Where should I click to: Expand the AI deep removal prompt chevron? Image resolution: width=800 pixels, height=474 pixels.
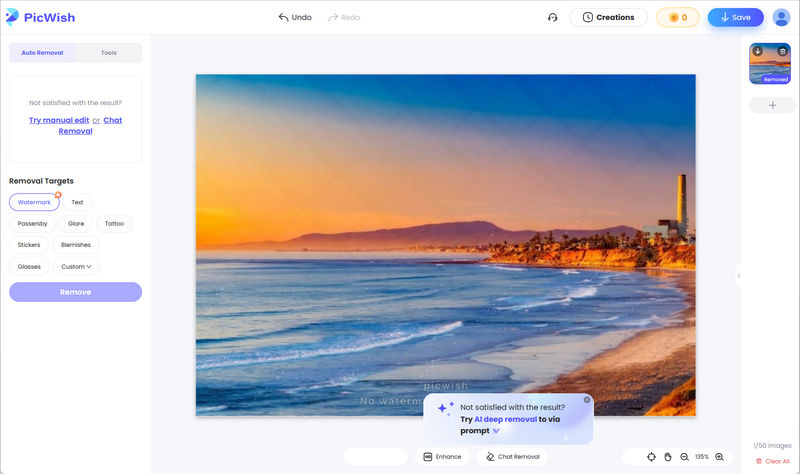pos(496,431)
